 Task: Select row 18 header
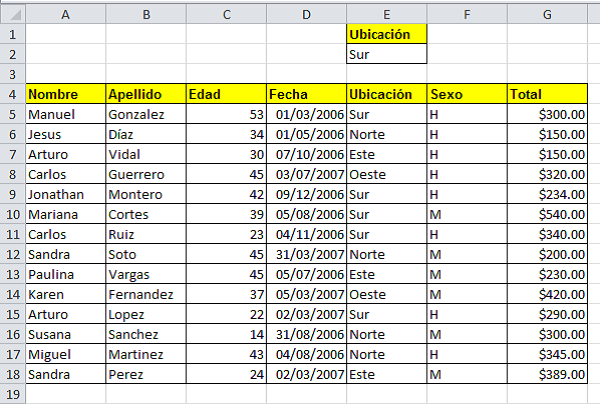pos(12,374)
